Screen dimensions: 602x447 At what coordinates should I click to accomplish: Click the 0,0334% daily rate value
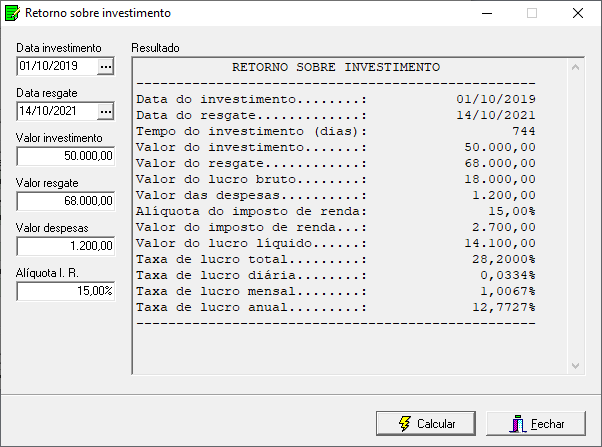pos(508,275)
